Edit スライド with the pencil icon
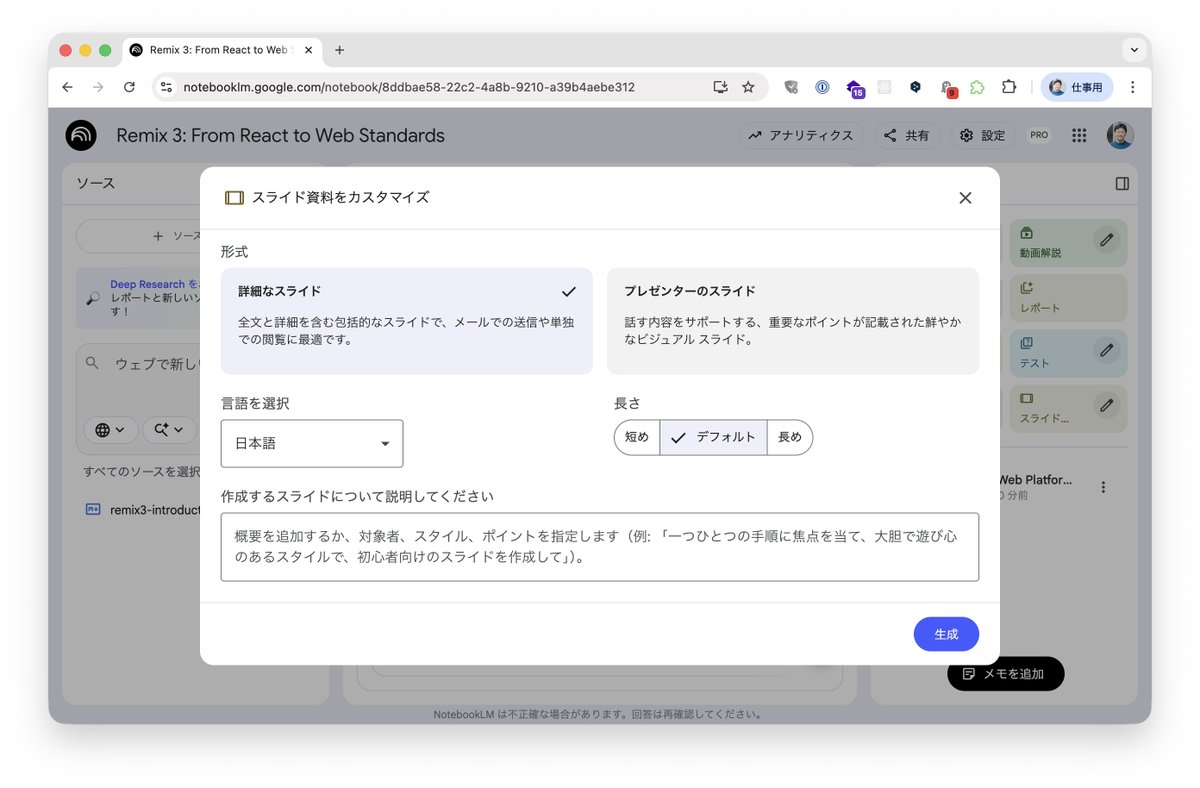 [x=1105, y=406]
